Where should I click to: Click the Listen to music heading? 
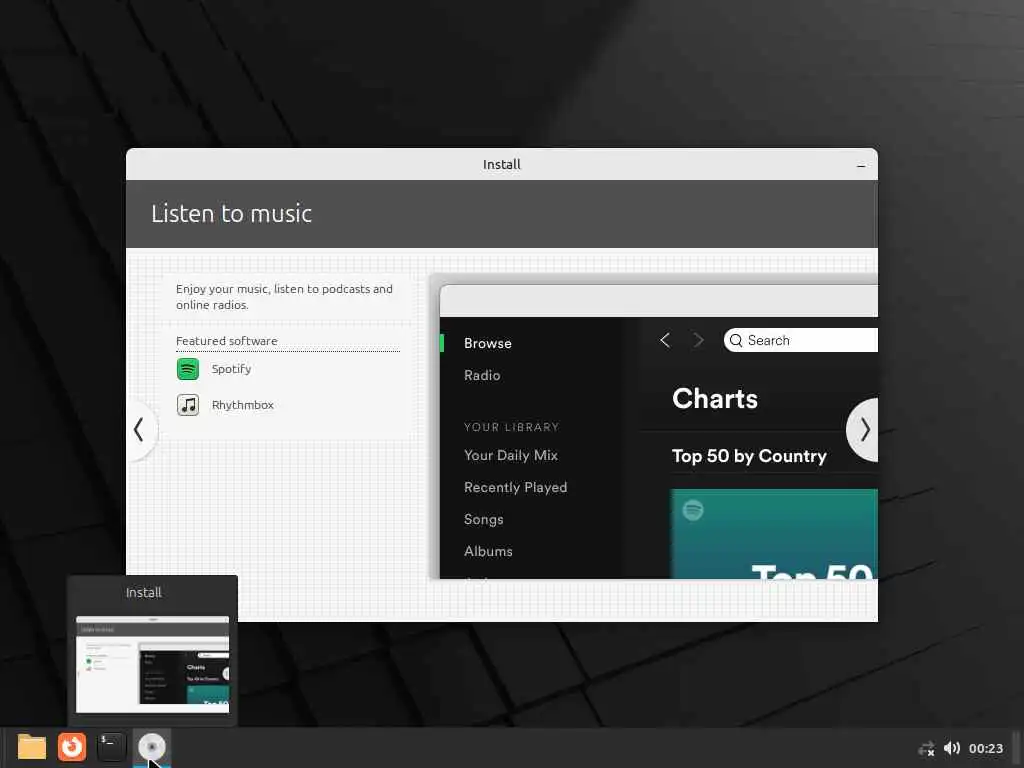point(231,214)
